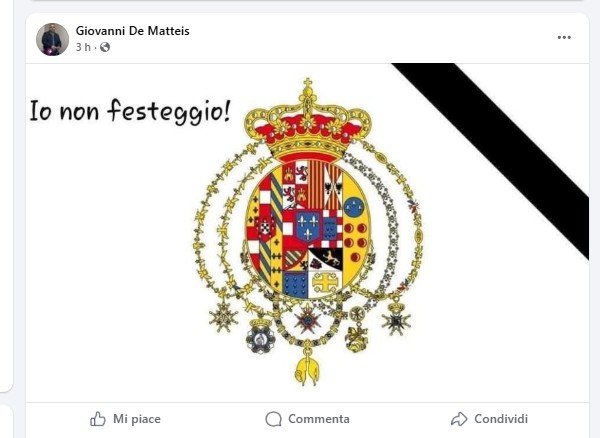Click the star medal at left of chain
Viewport: 600px width, 438px height.
click(223, 317)
